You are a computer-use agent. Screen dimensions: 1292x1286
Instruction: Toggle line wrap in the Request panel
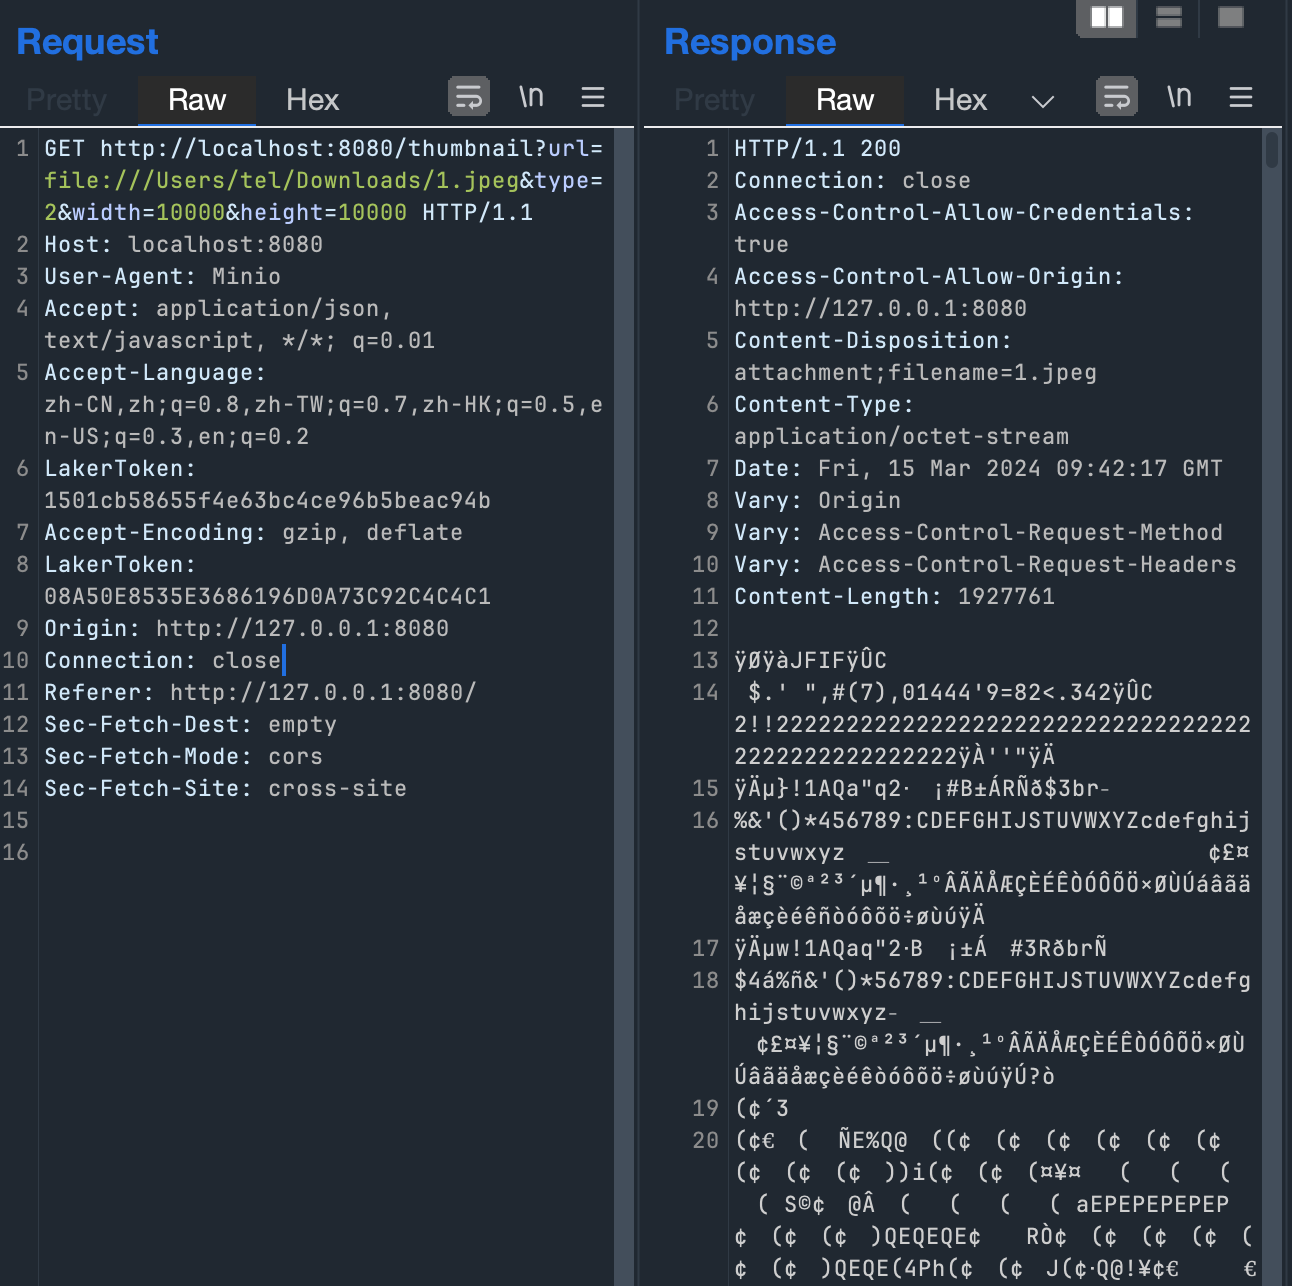click(469, 97)
